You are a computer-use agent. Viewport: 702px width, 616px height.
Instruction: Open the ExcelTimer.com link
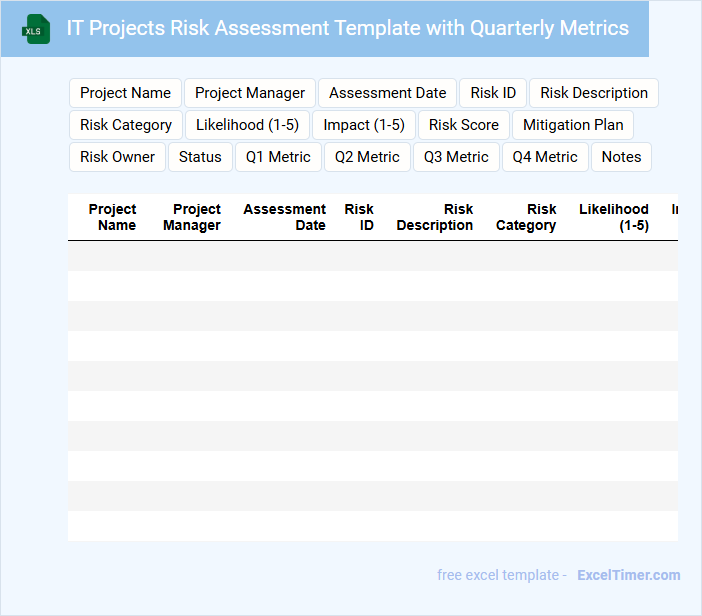pos(628,575)
